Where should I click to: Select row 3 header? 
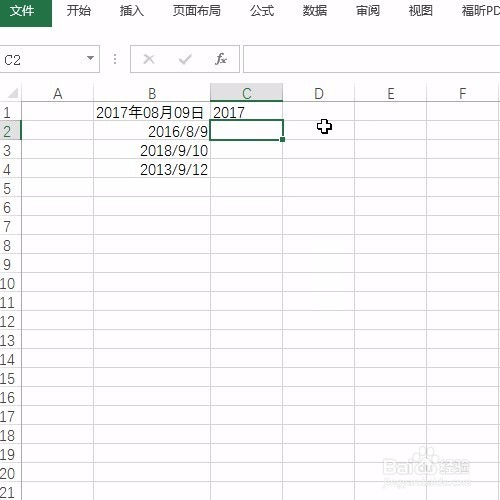point(10,150)
